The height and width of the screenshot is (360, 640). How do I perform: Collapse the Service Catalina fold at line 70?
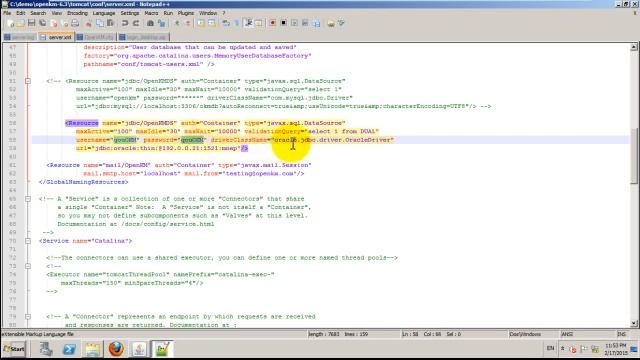[28, 241]
